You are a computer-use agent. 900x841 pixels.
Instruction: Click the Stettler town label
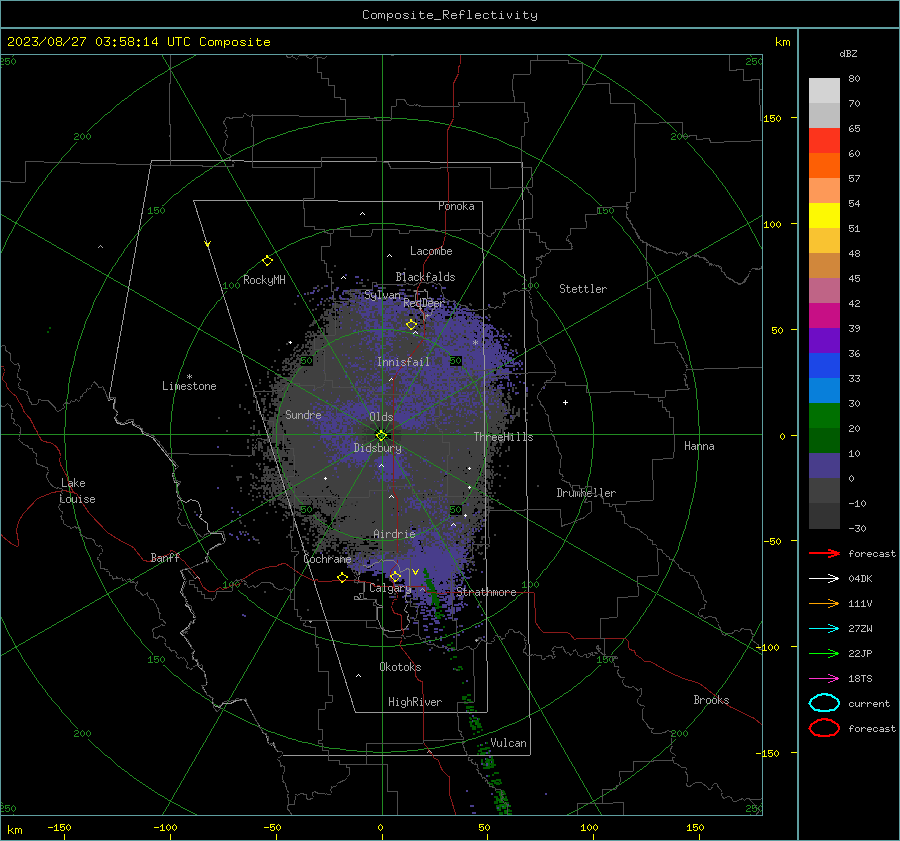click(x=583, y=289)
